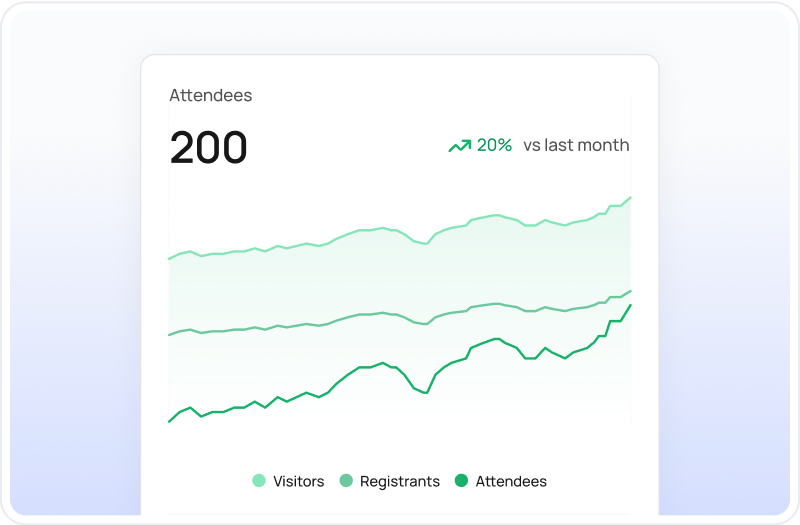800x525 pixels.
Task: Click the Attendees line starting point
Action: point(169,421)
